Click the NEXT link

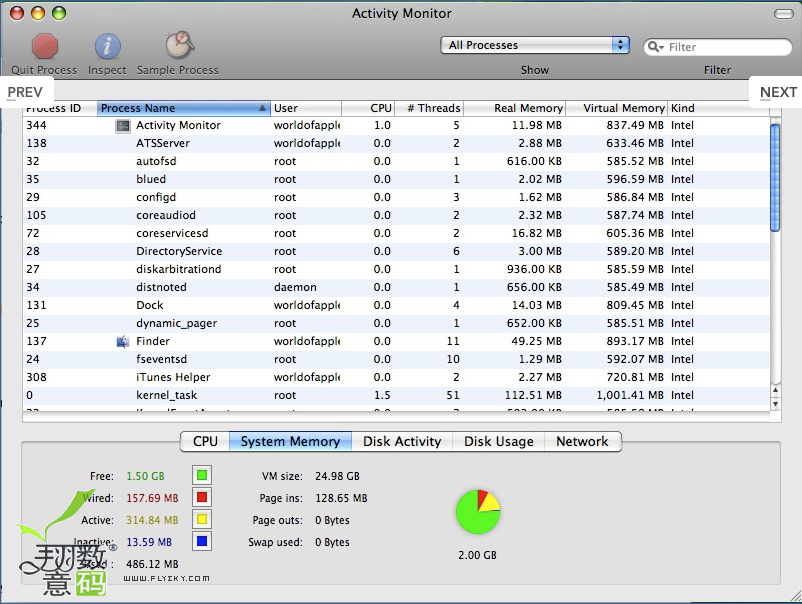click(778, 92)
